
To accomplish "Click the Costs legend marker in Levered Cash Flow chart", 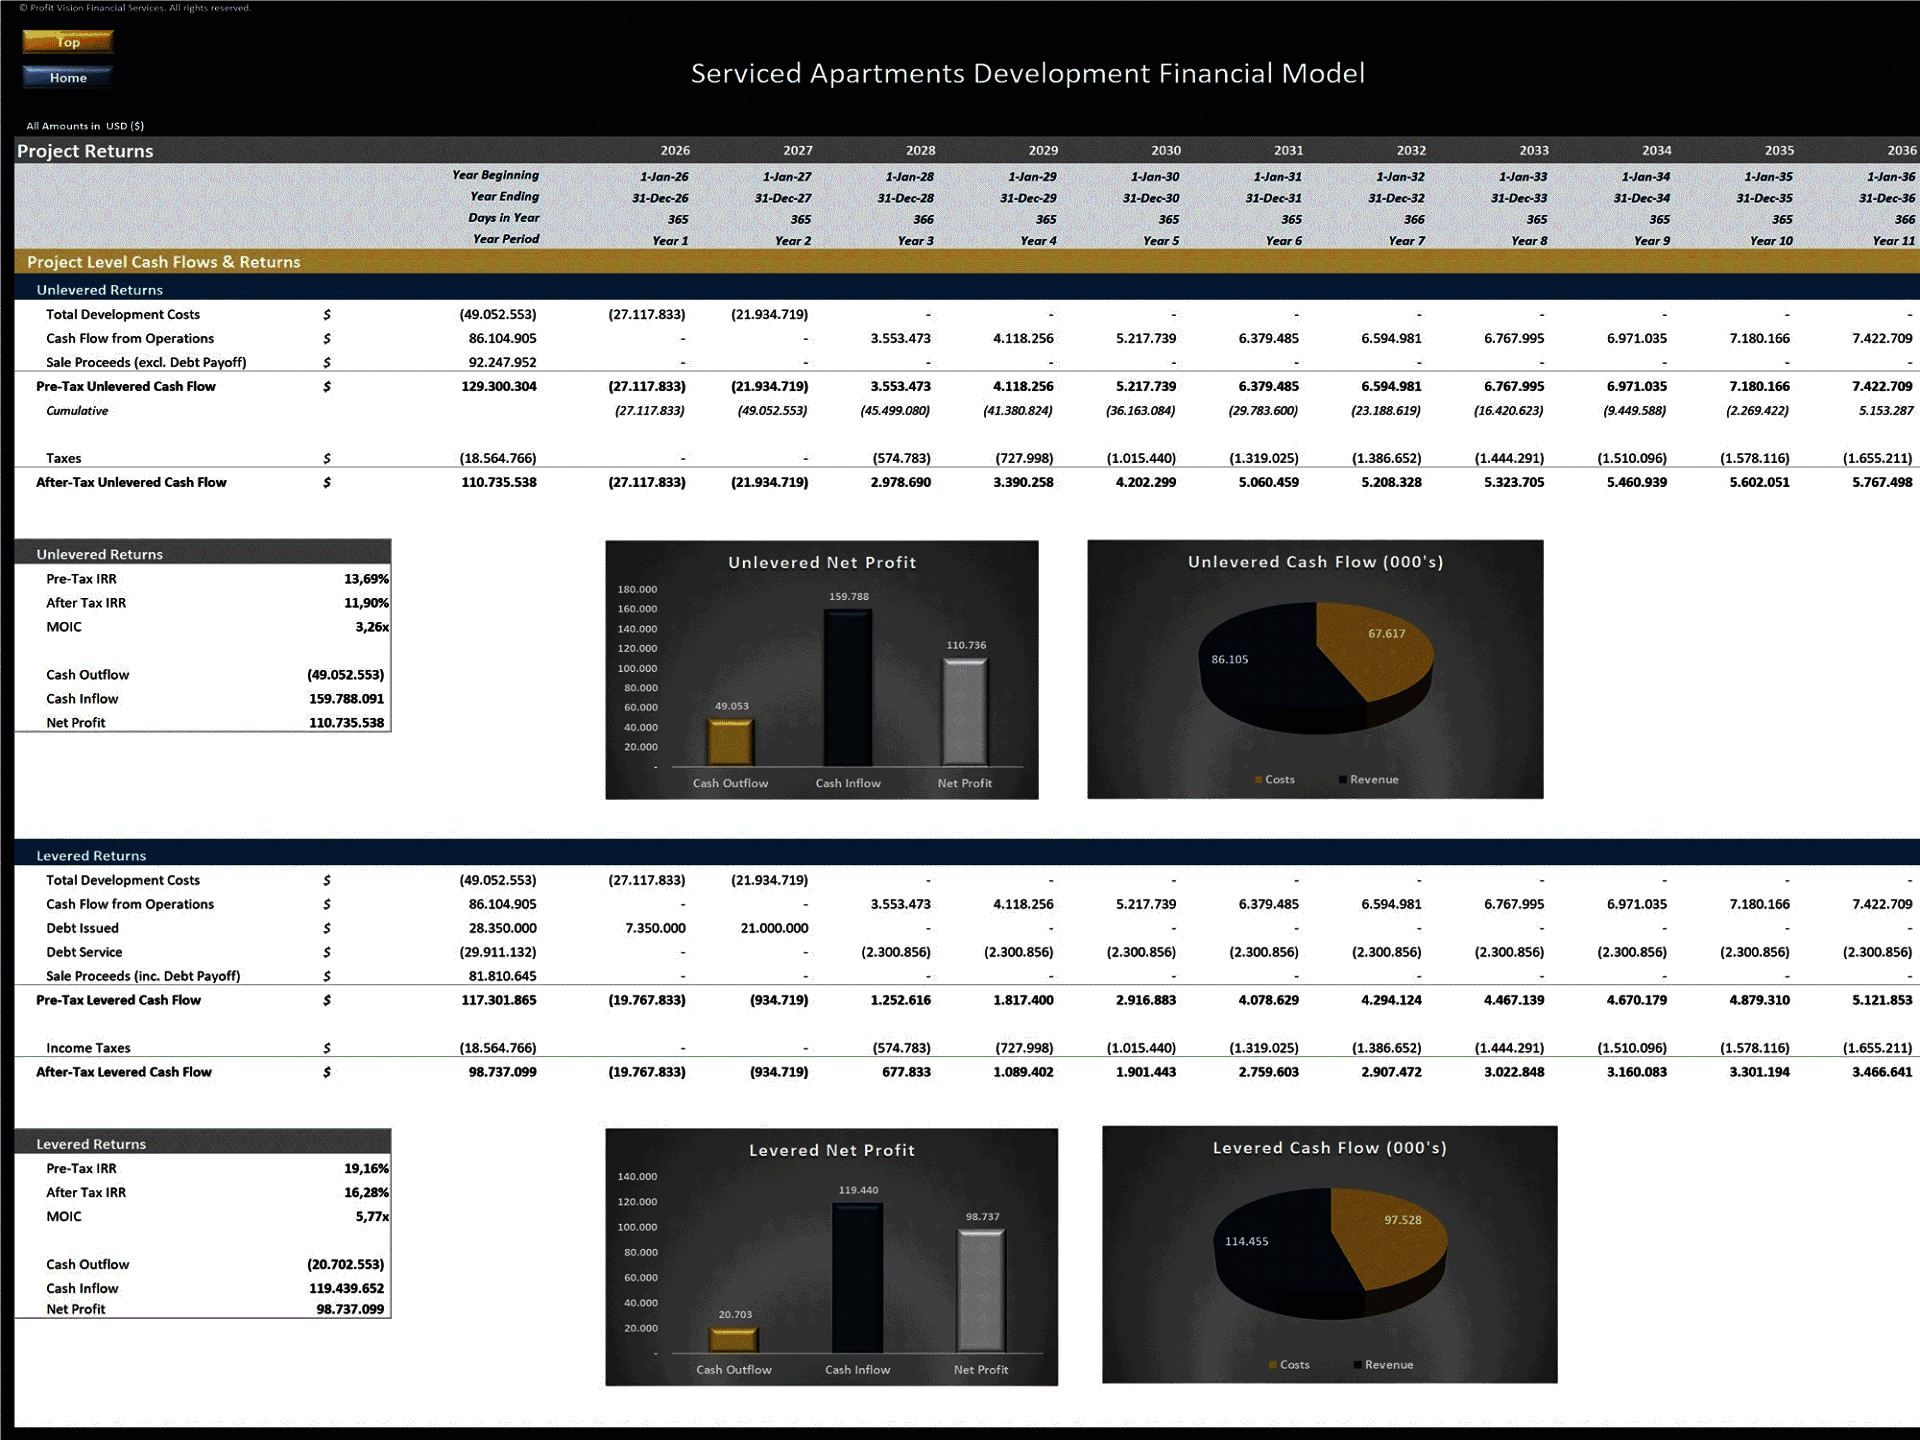I will click(x=1270, y=1364).
